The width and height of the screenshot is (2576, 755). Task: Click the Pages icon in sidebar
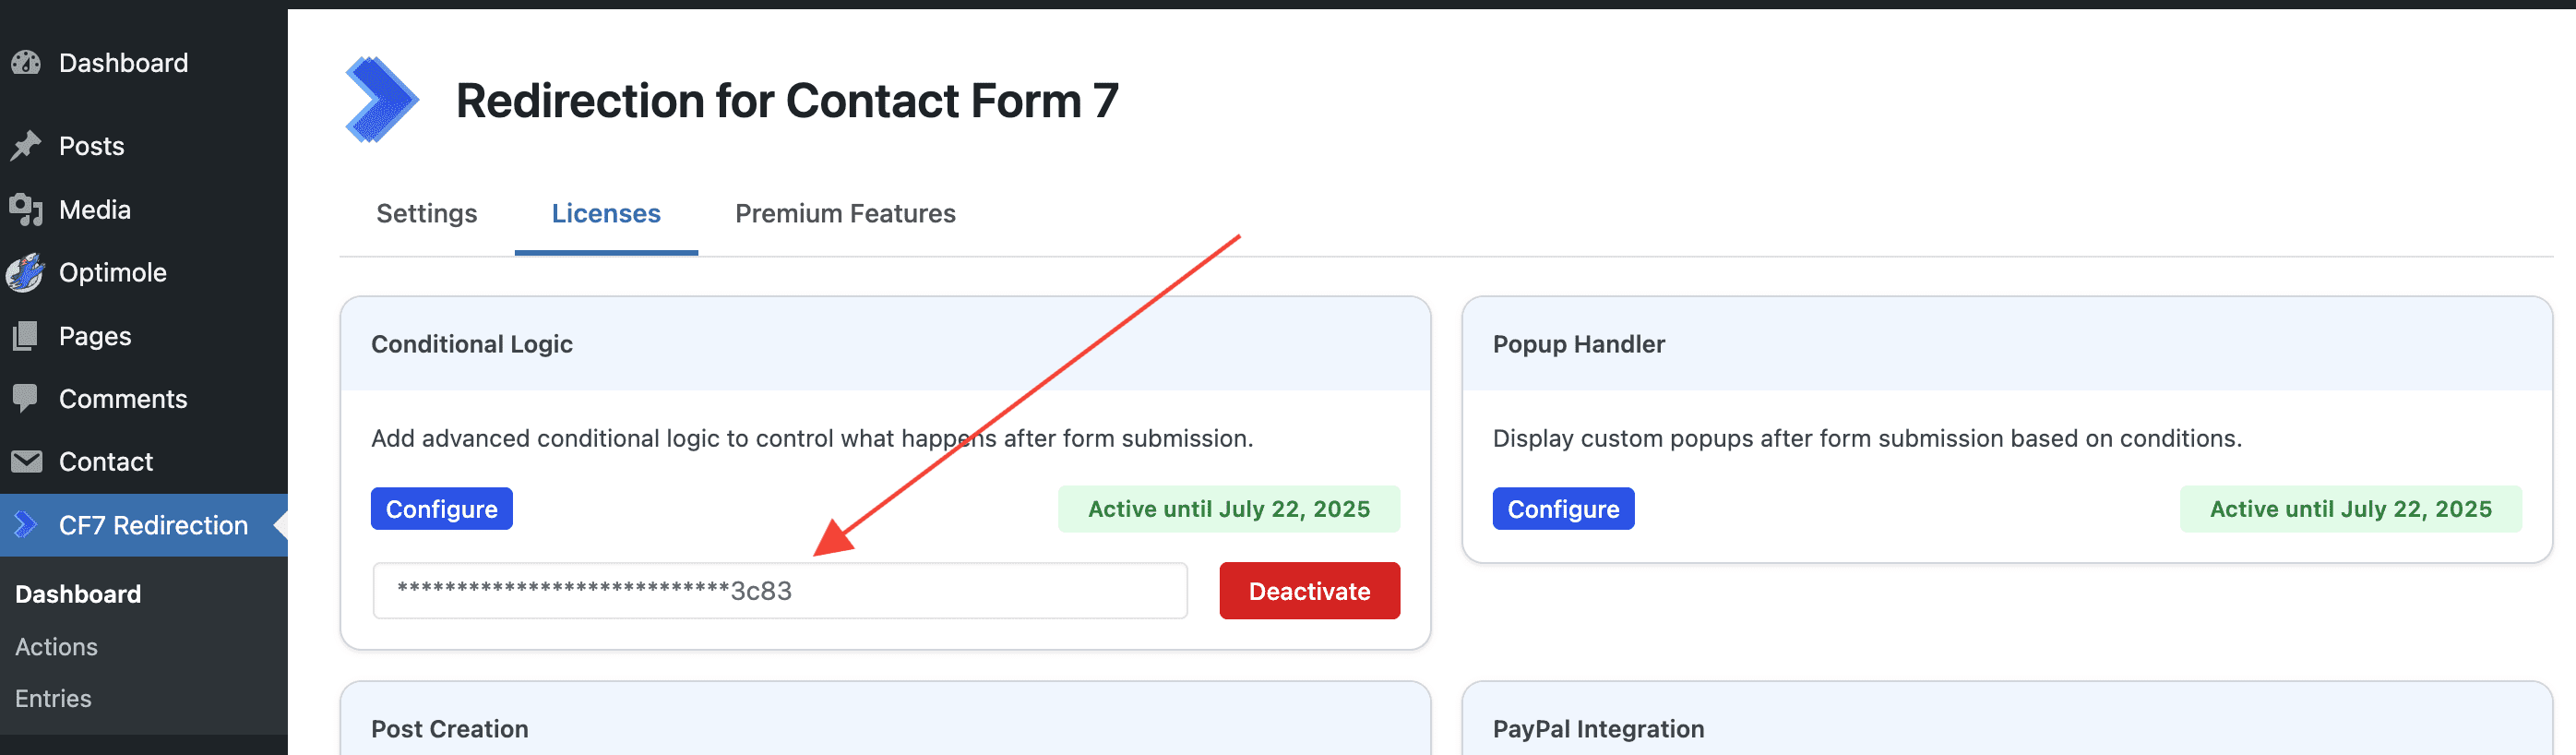(26, 336)
